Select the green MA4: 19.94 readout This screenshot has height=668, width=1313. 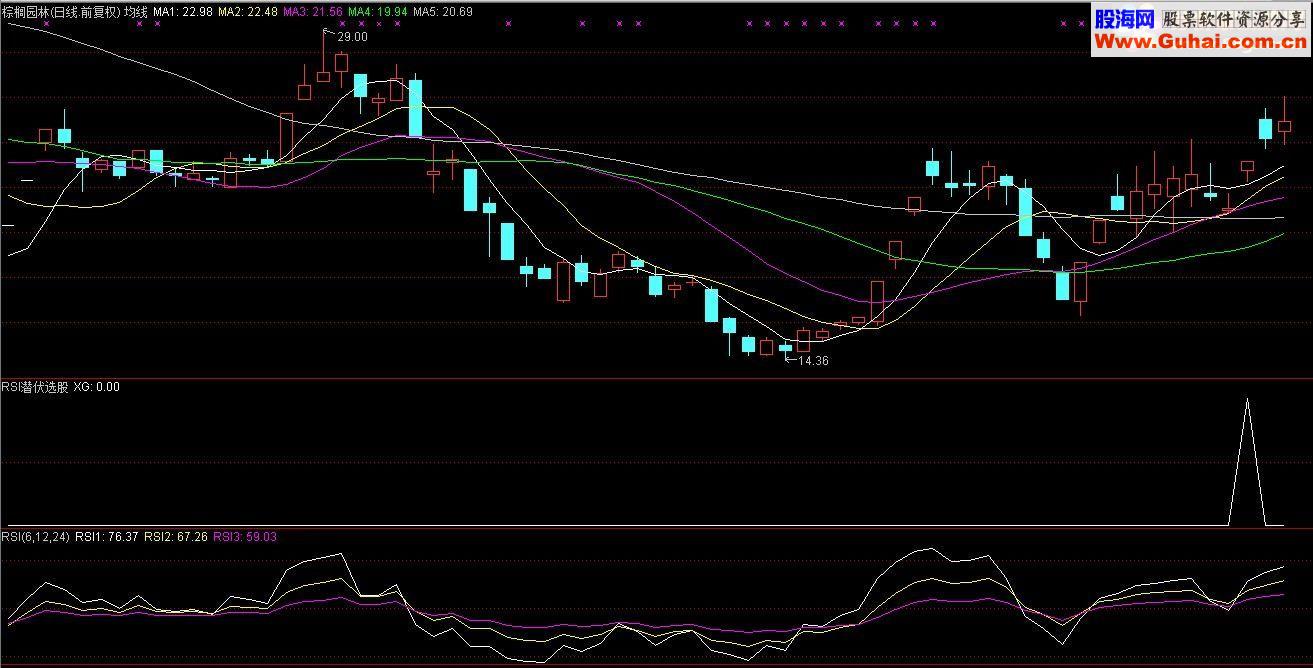tap(377, 12)
